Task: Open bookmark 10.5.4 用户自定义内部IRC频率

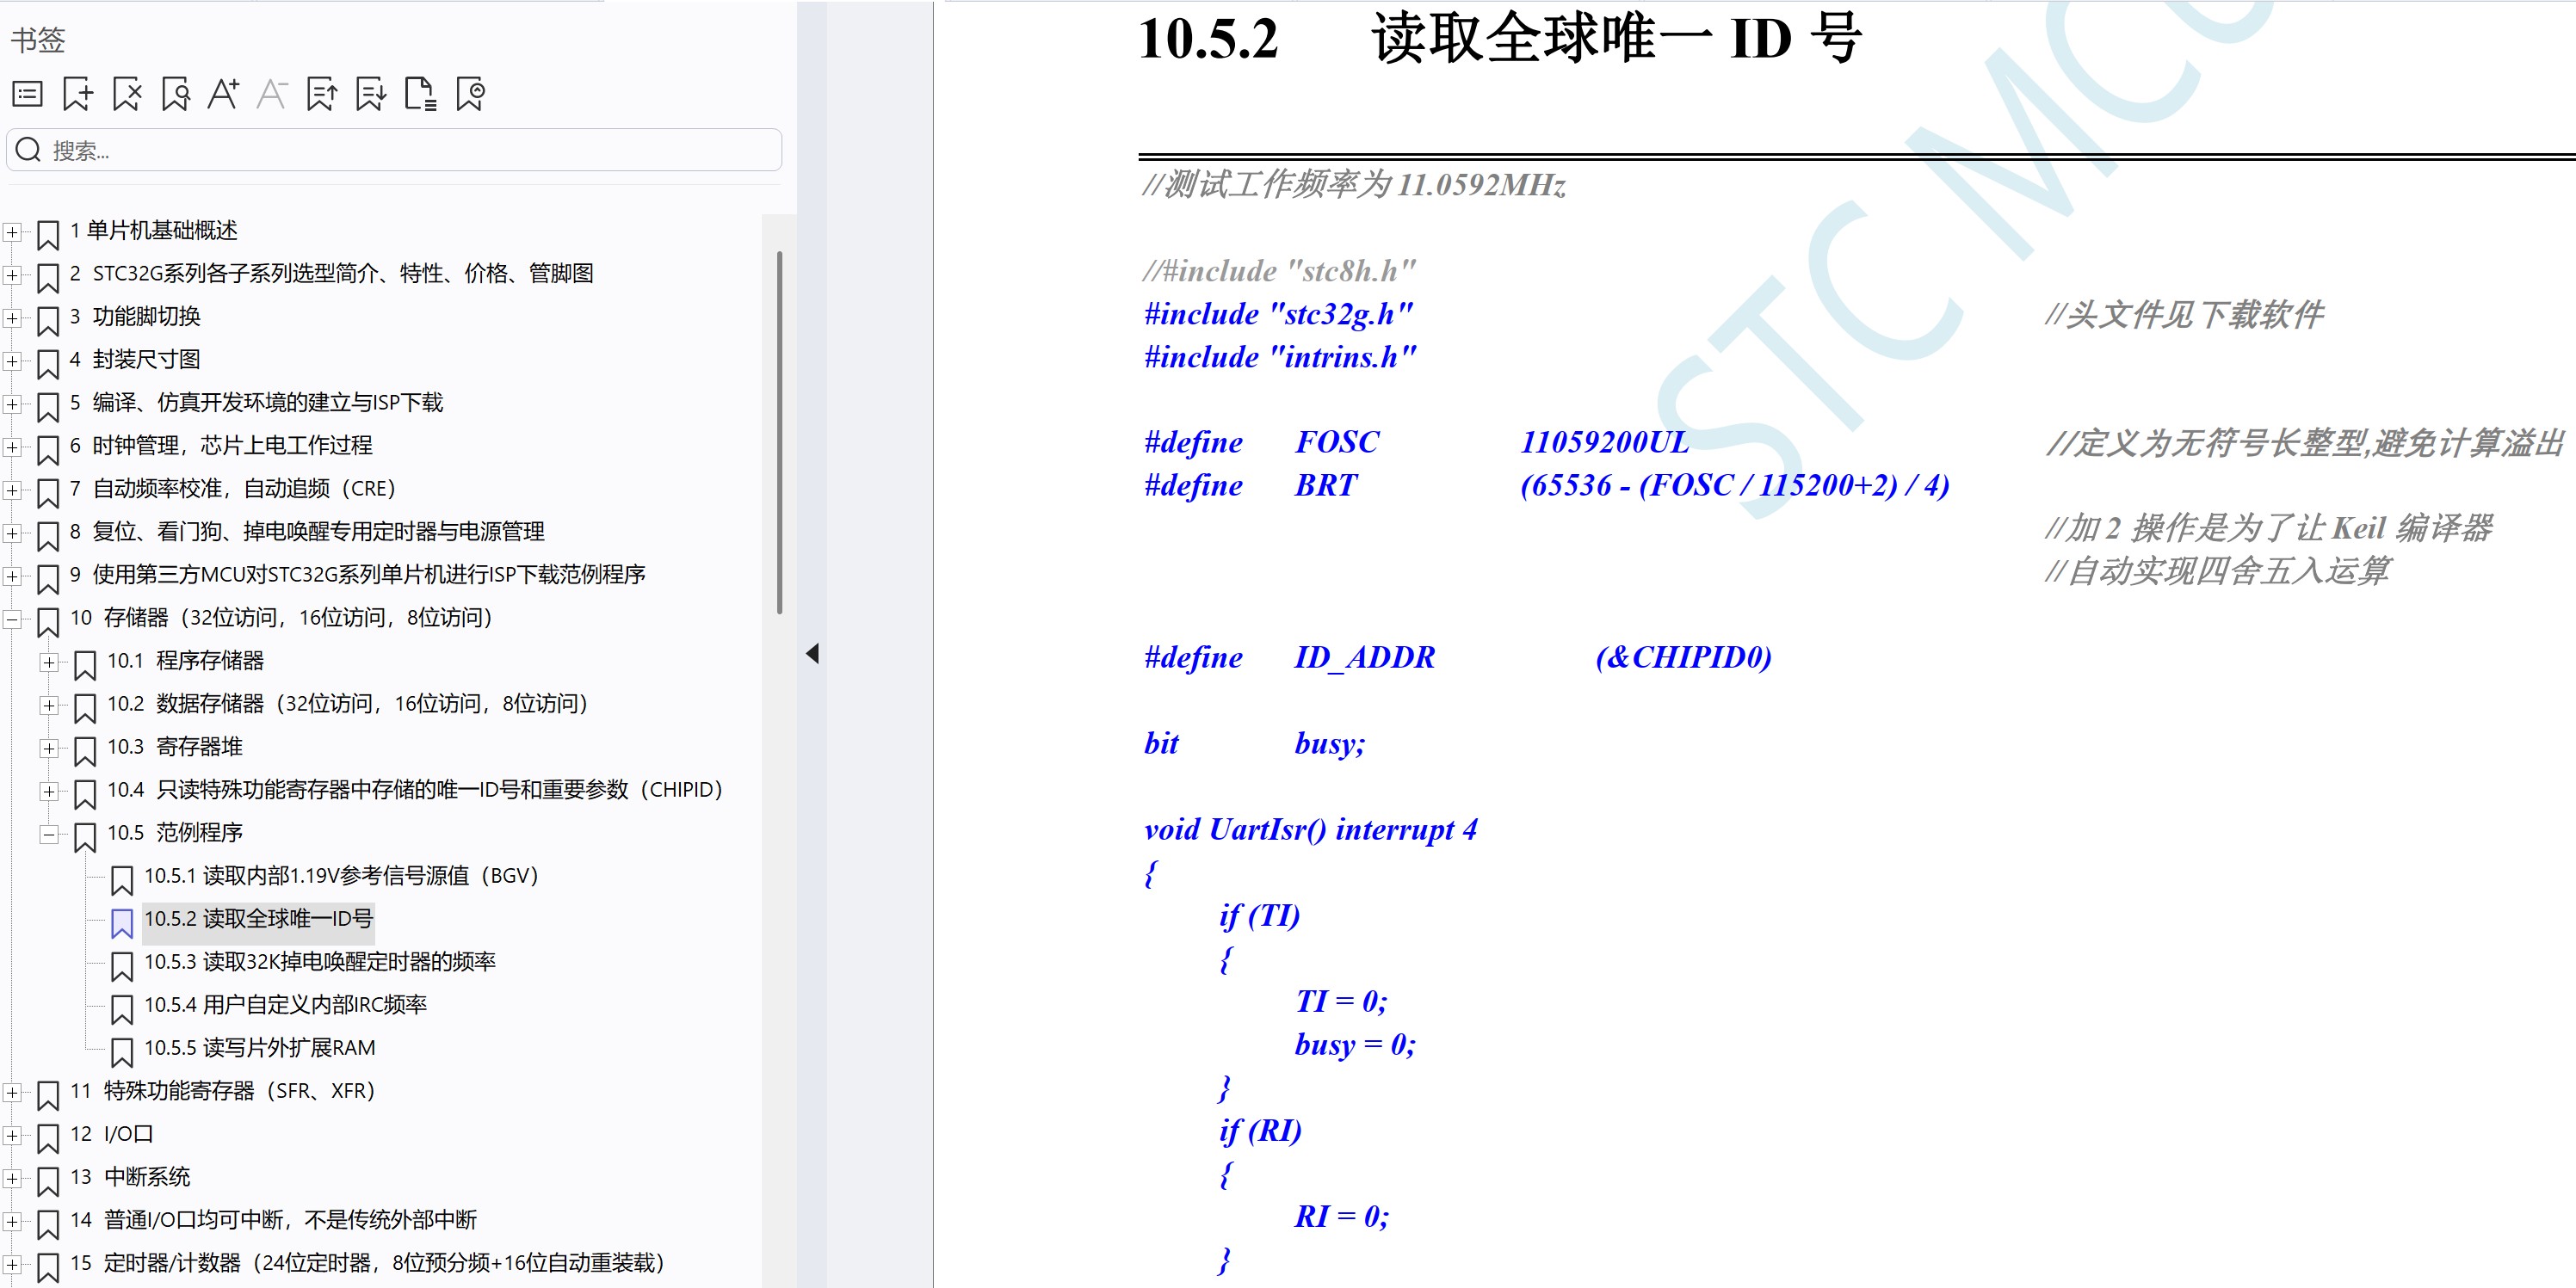Action: [285, 1004]
